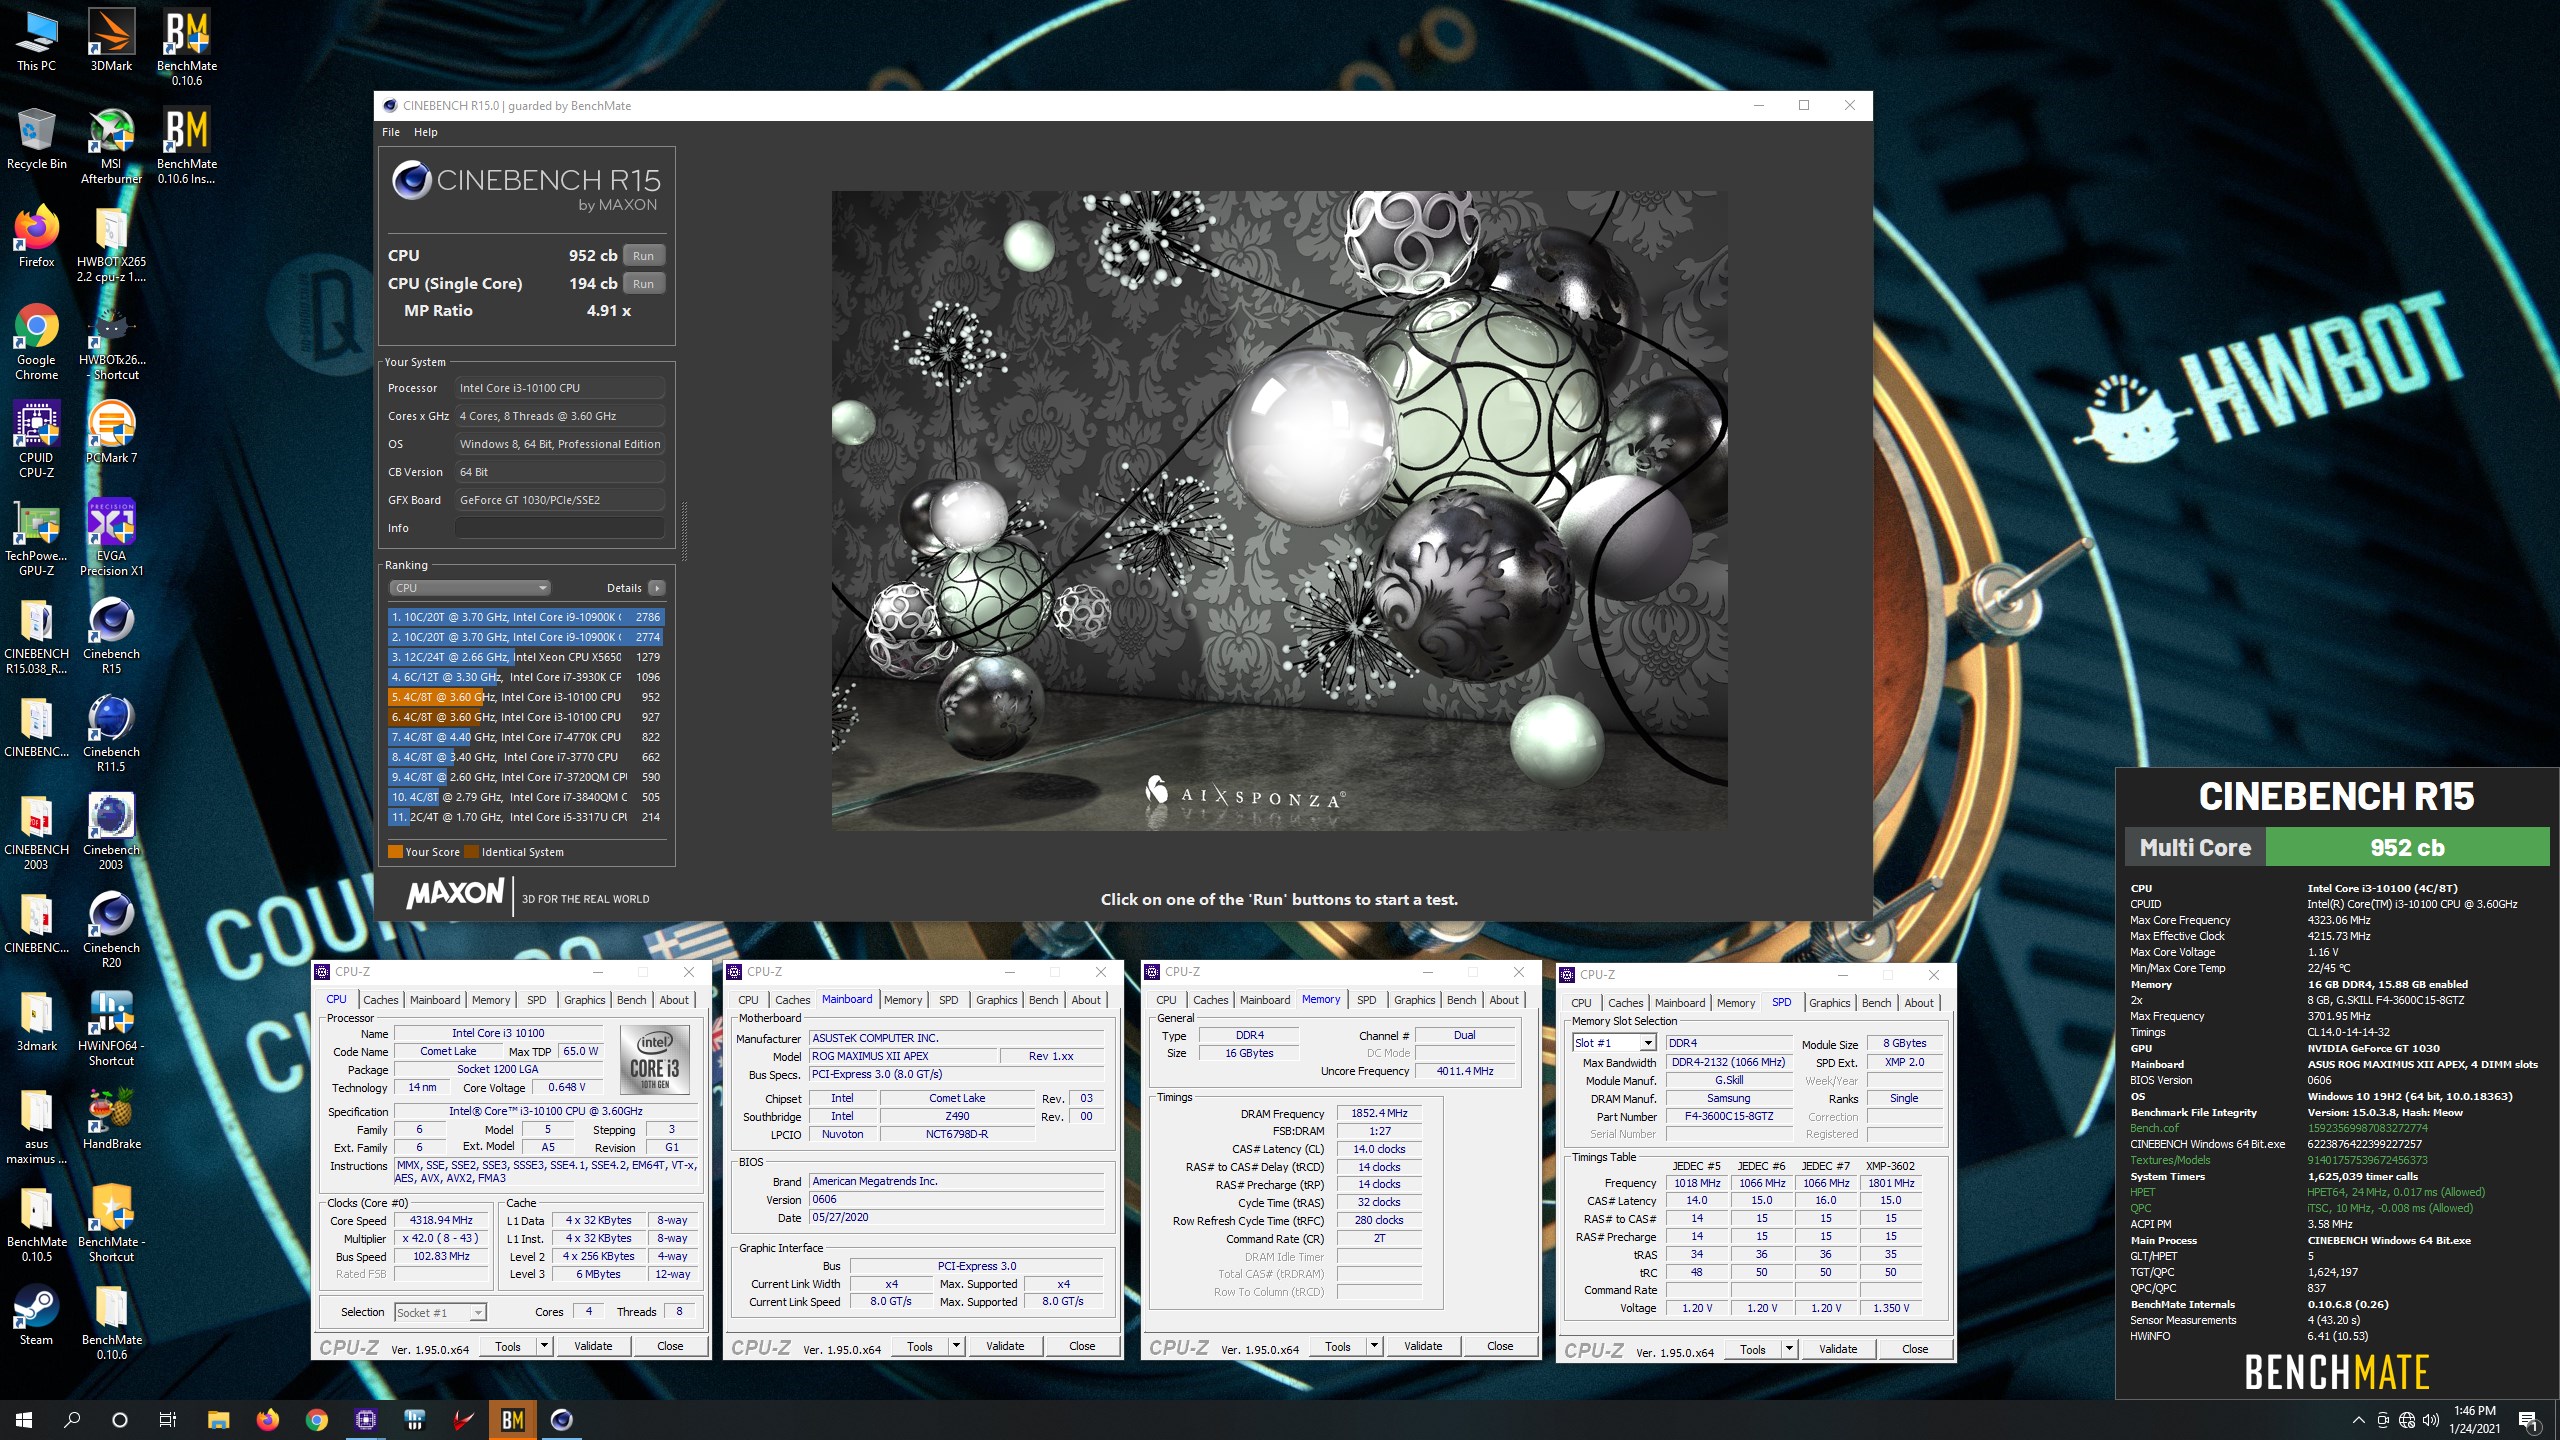Click the clock and date in taskbar
Screen dimensions: 2560x1440
pyautogui.click(x=2475, y=1420)
